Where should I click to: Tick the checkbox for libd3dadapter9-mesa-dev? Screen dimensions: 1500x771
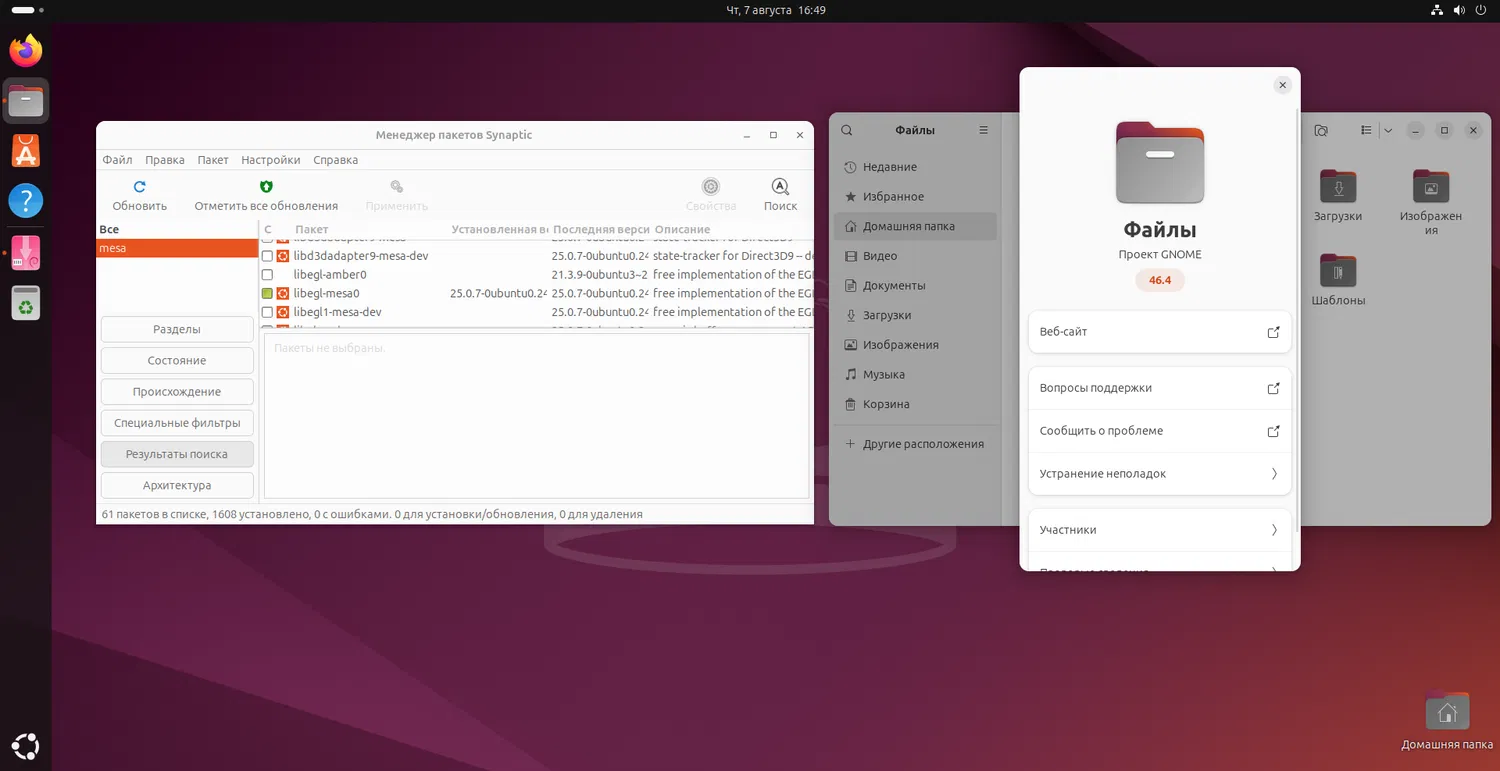[x=267, y=256]
